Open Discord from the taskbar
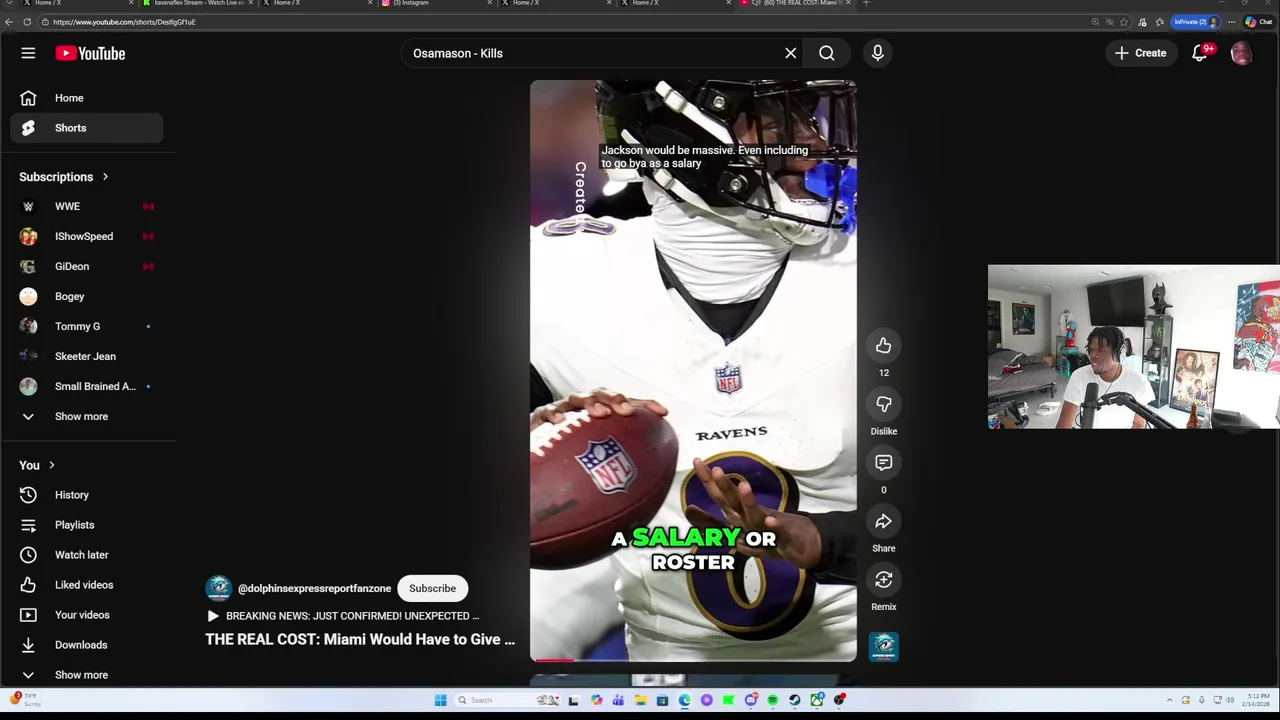The image size is (1280, 720). [x=751, y=700]
